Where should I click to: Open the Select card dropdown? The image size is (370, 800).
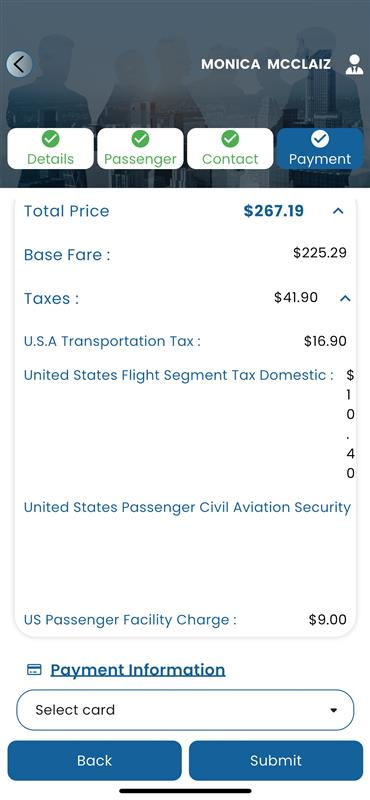pos(185,710)
